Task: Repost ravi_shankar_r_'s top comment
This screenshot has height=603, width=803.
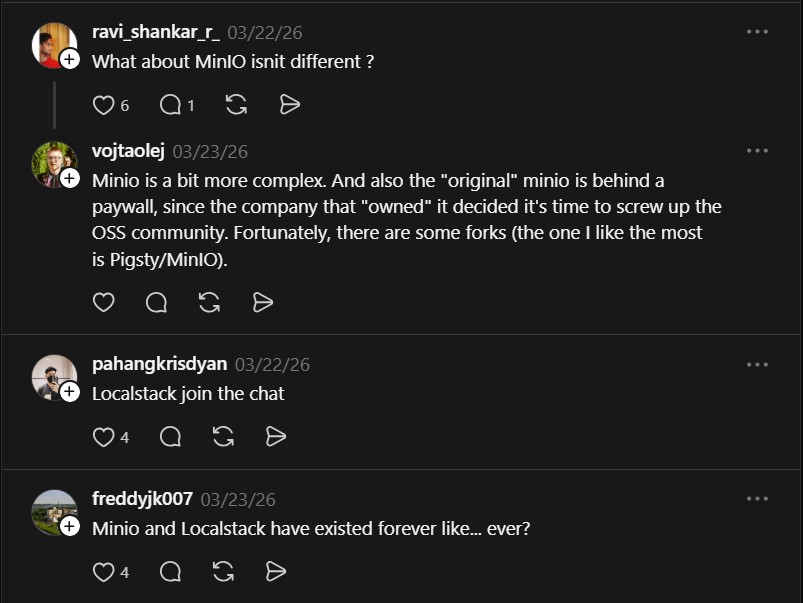Action: (236, 105)
